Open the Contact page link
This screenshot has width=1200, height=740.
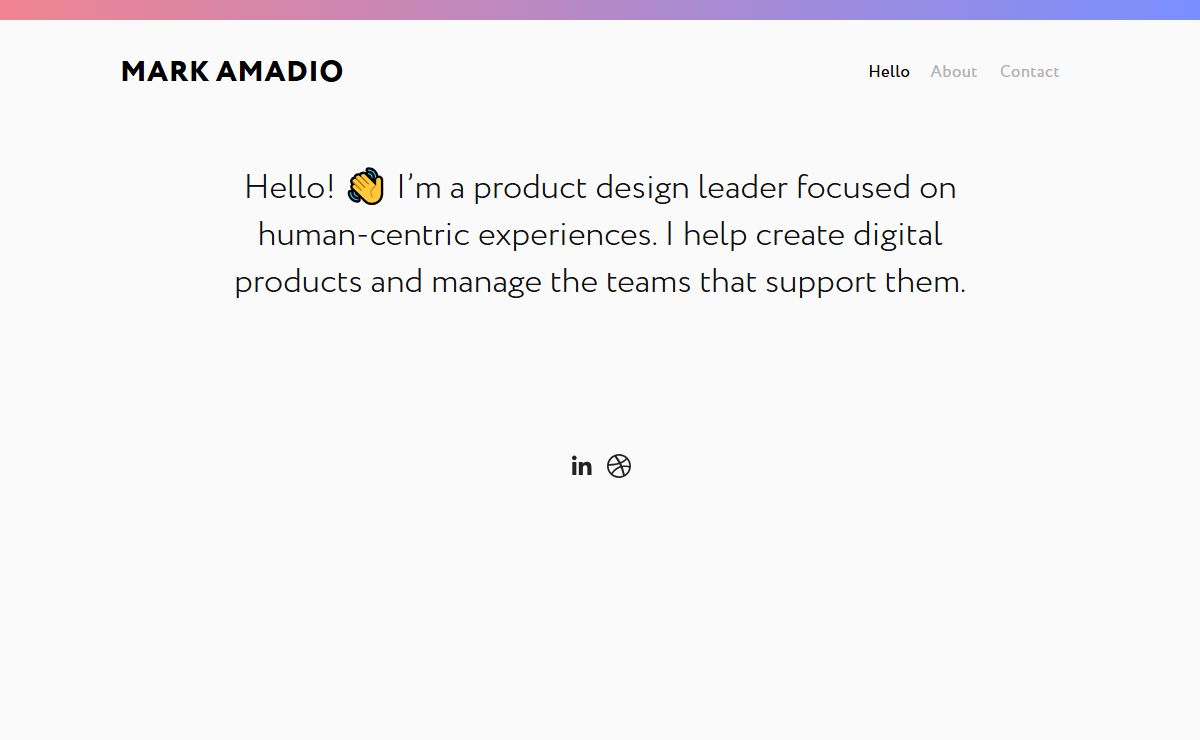[x=1029, y=71]
